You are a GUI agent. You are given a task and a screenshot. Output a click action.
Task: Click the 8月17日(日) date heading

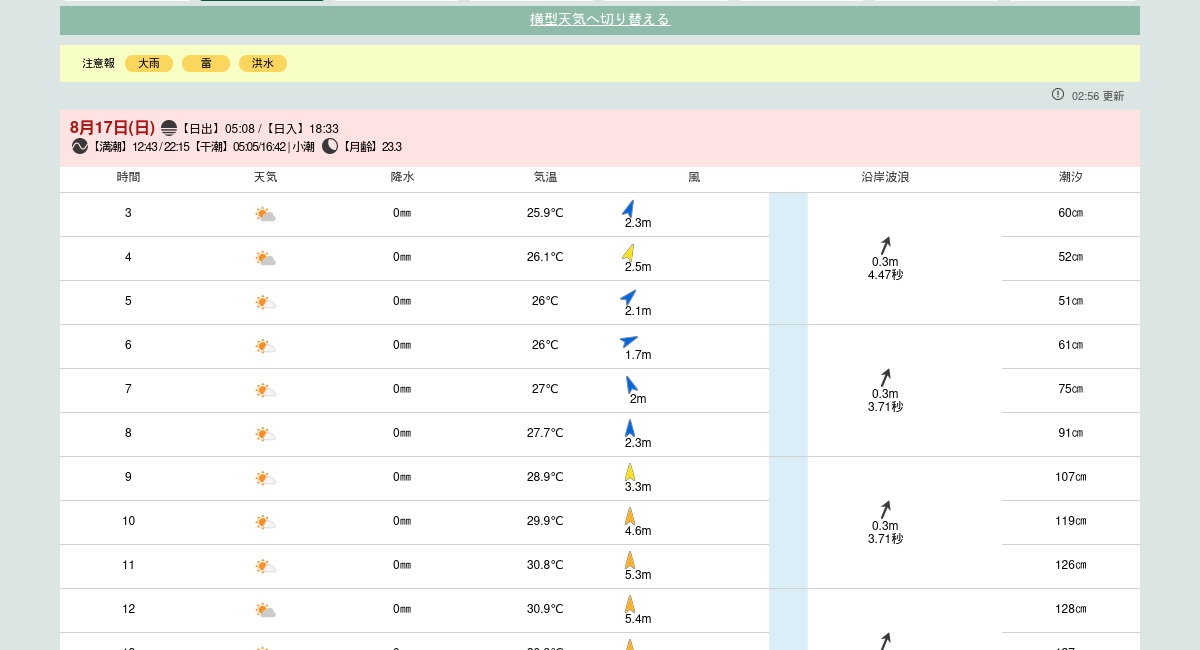[112, 128]
